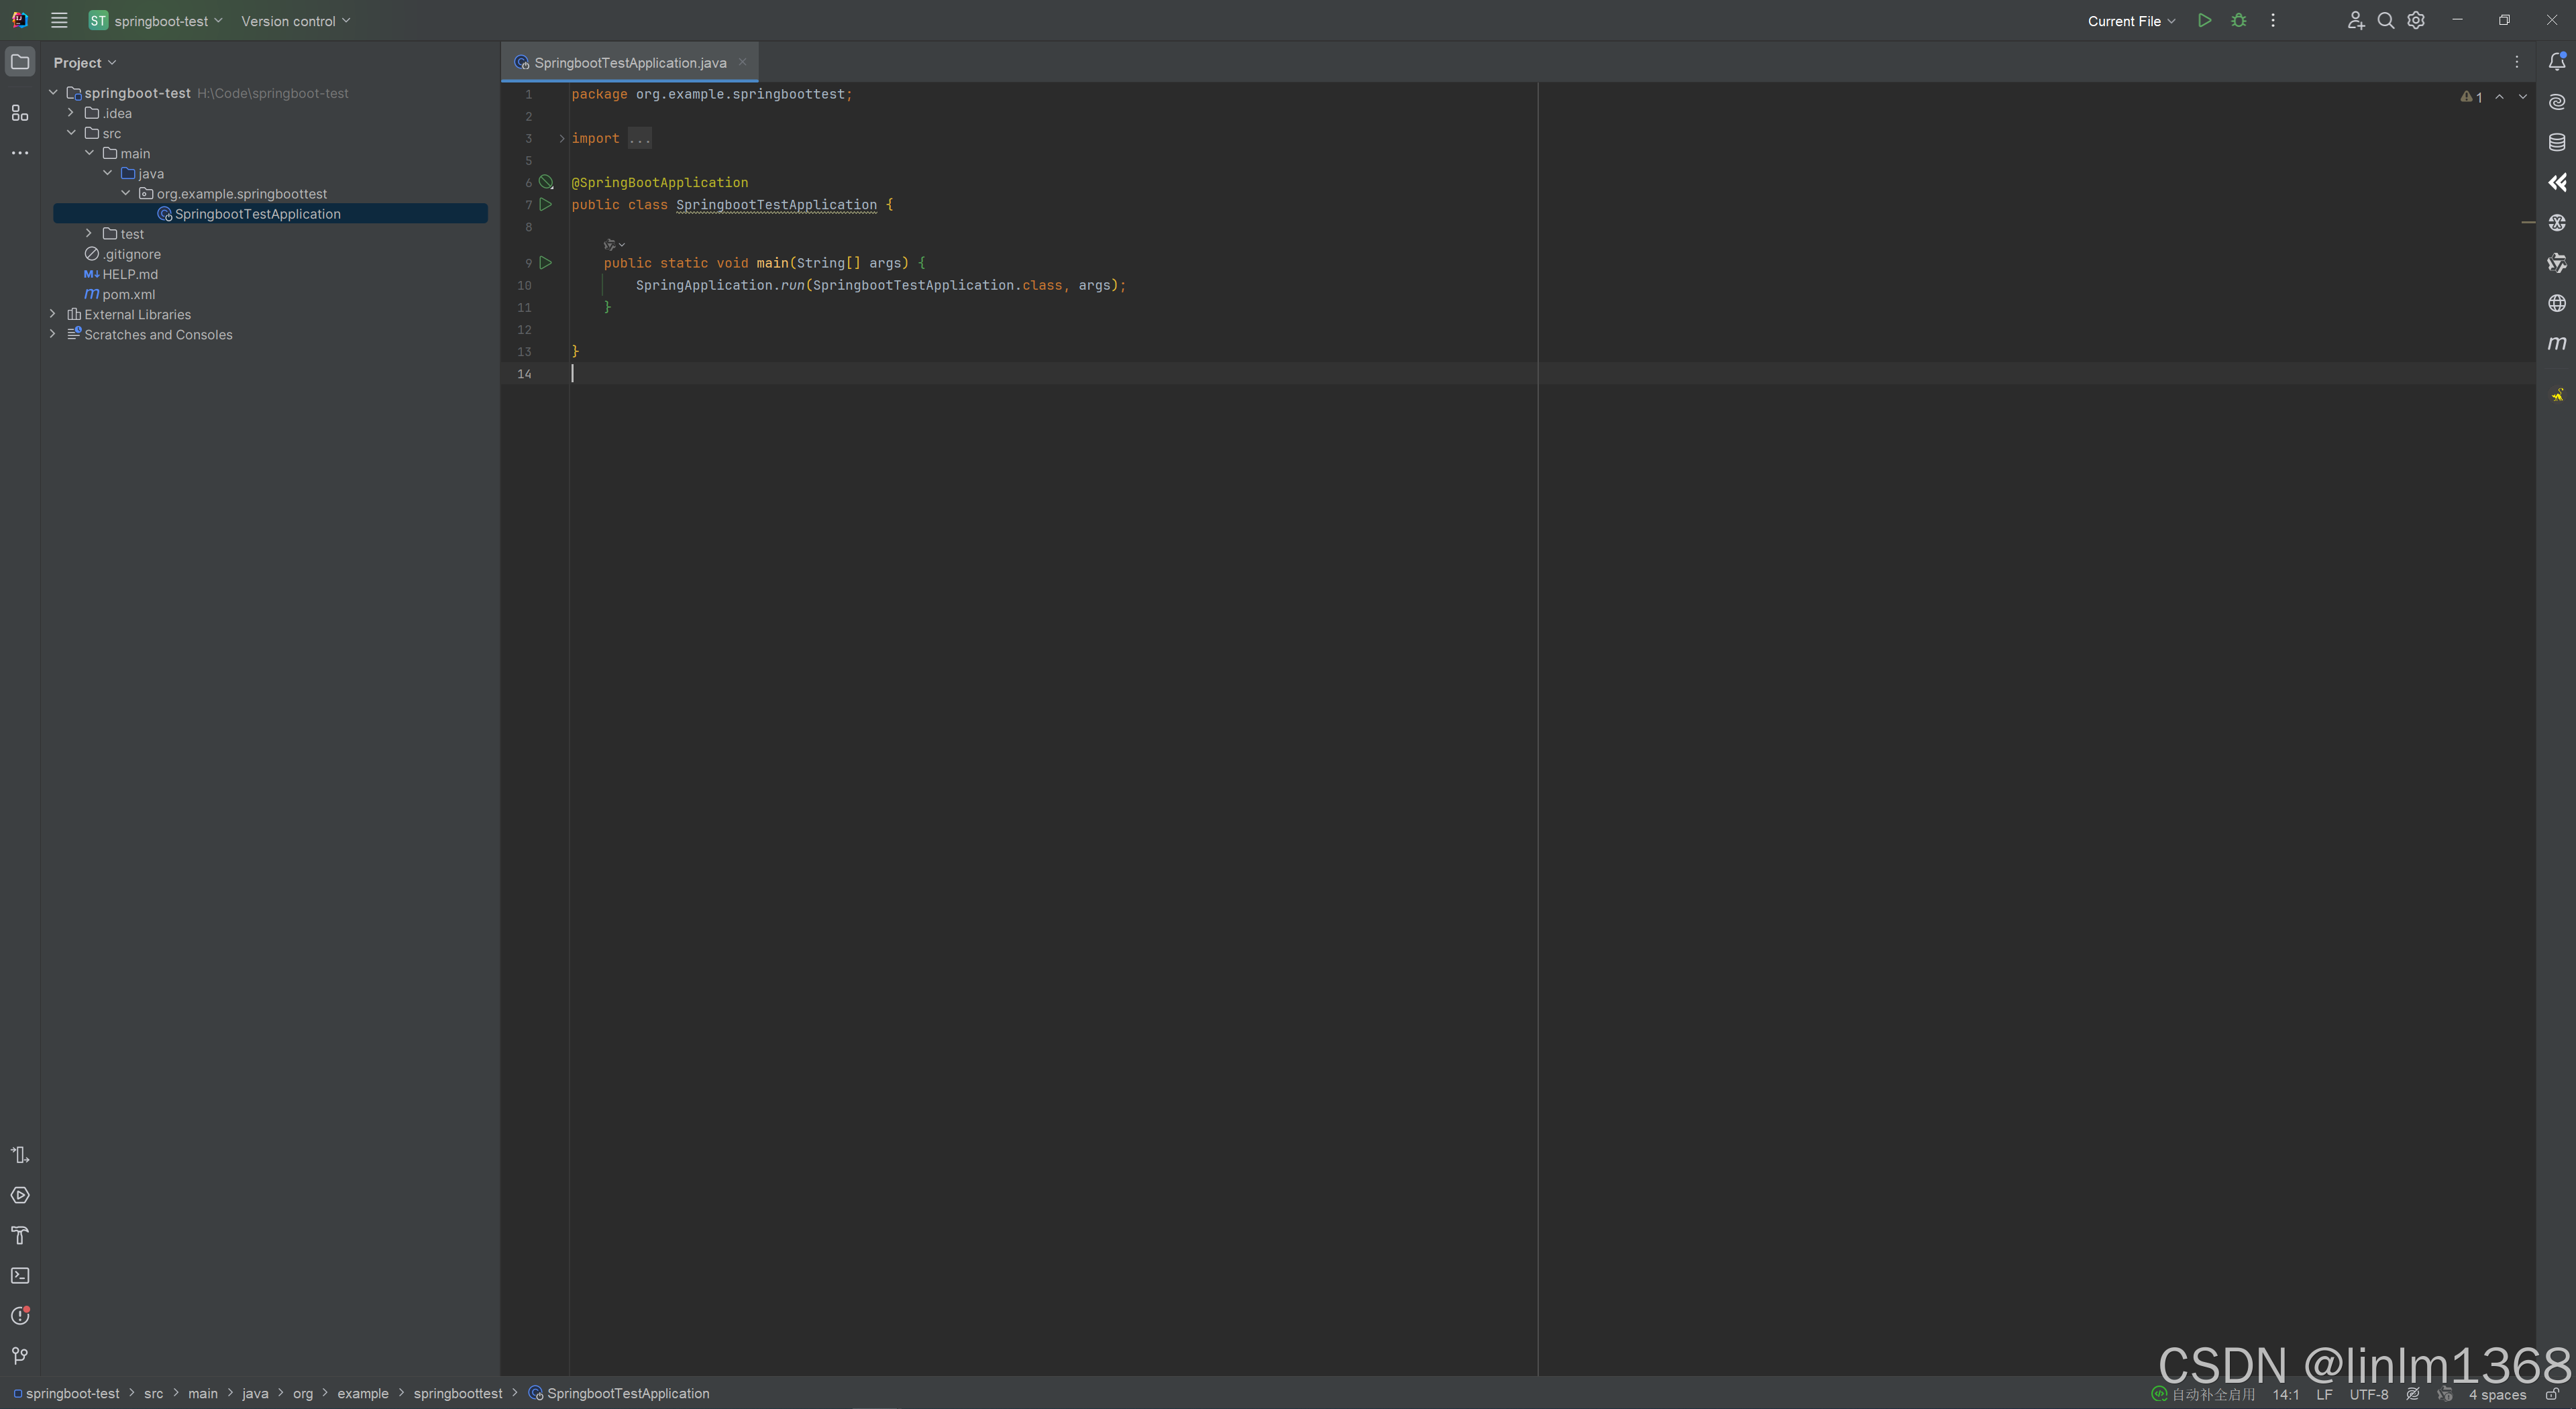Open the Git tool window at the bottom left
This screenshot has width=2576, height=1409.
click(20, 1355)
